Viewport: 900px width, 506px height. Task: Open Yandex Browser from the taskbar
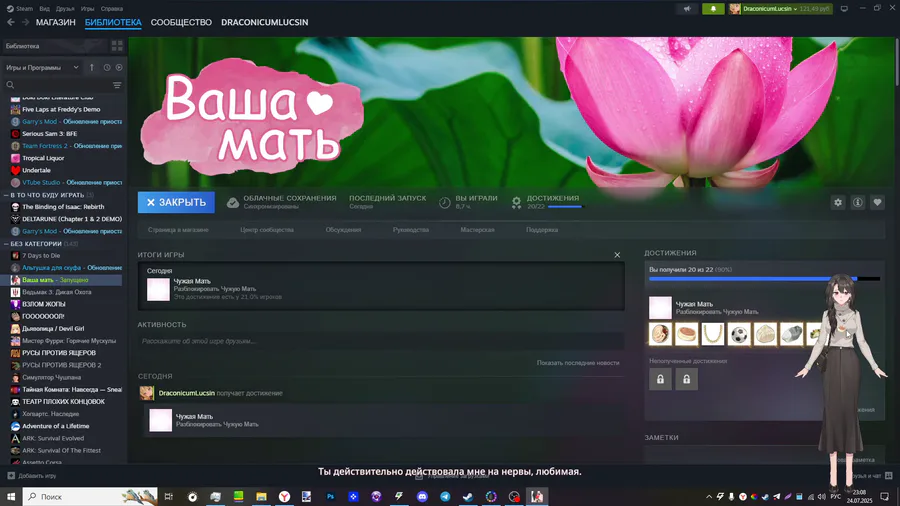pos(284,496)
